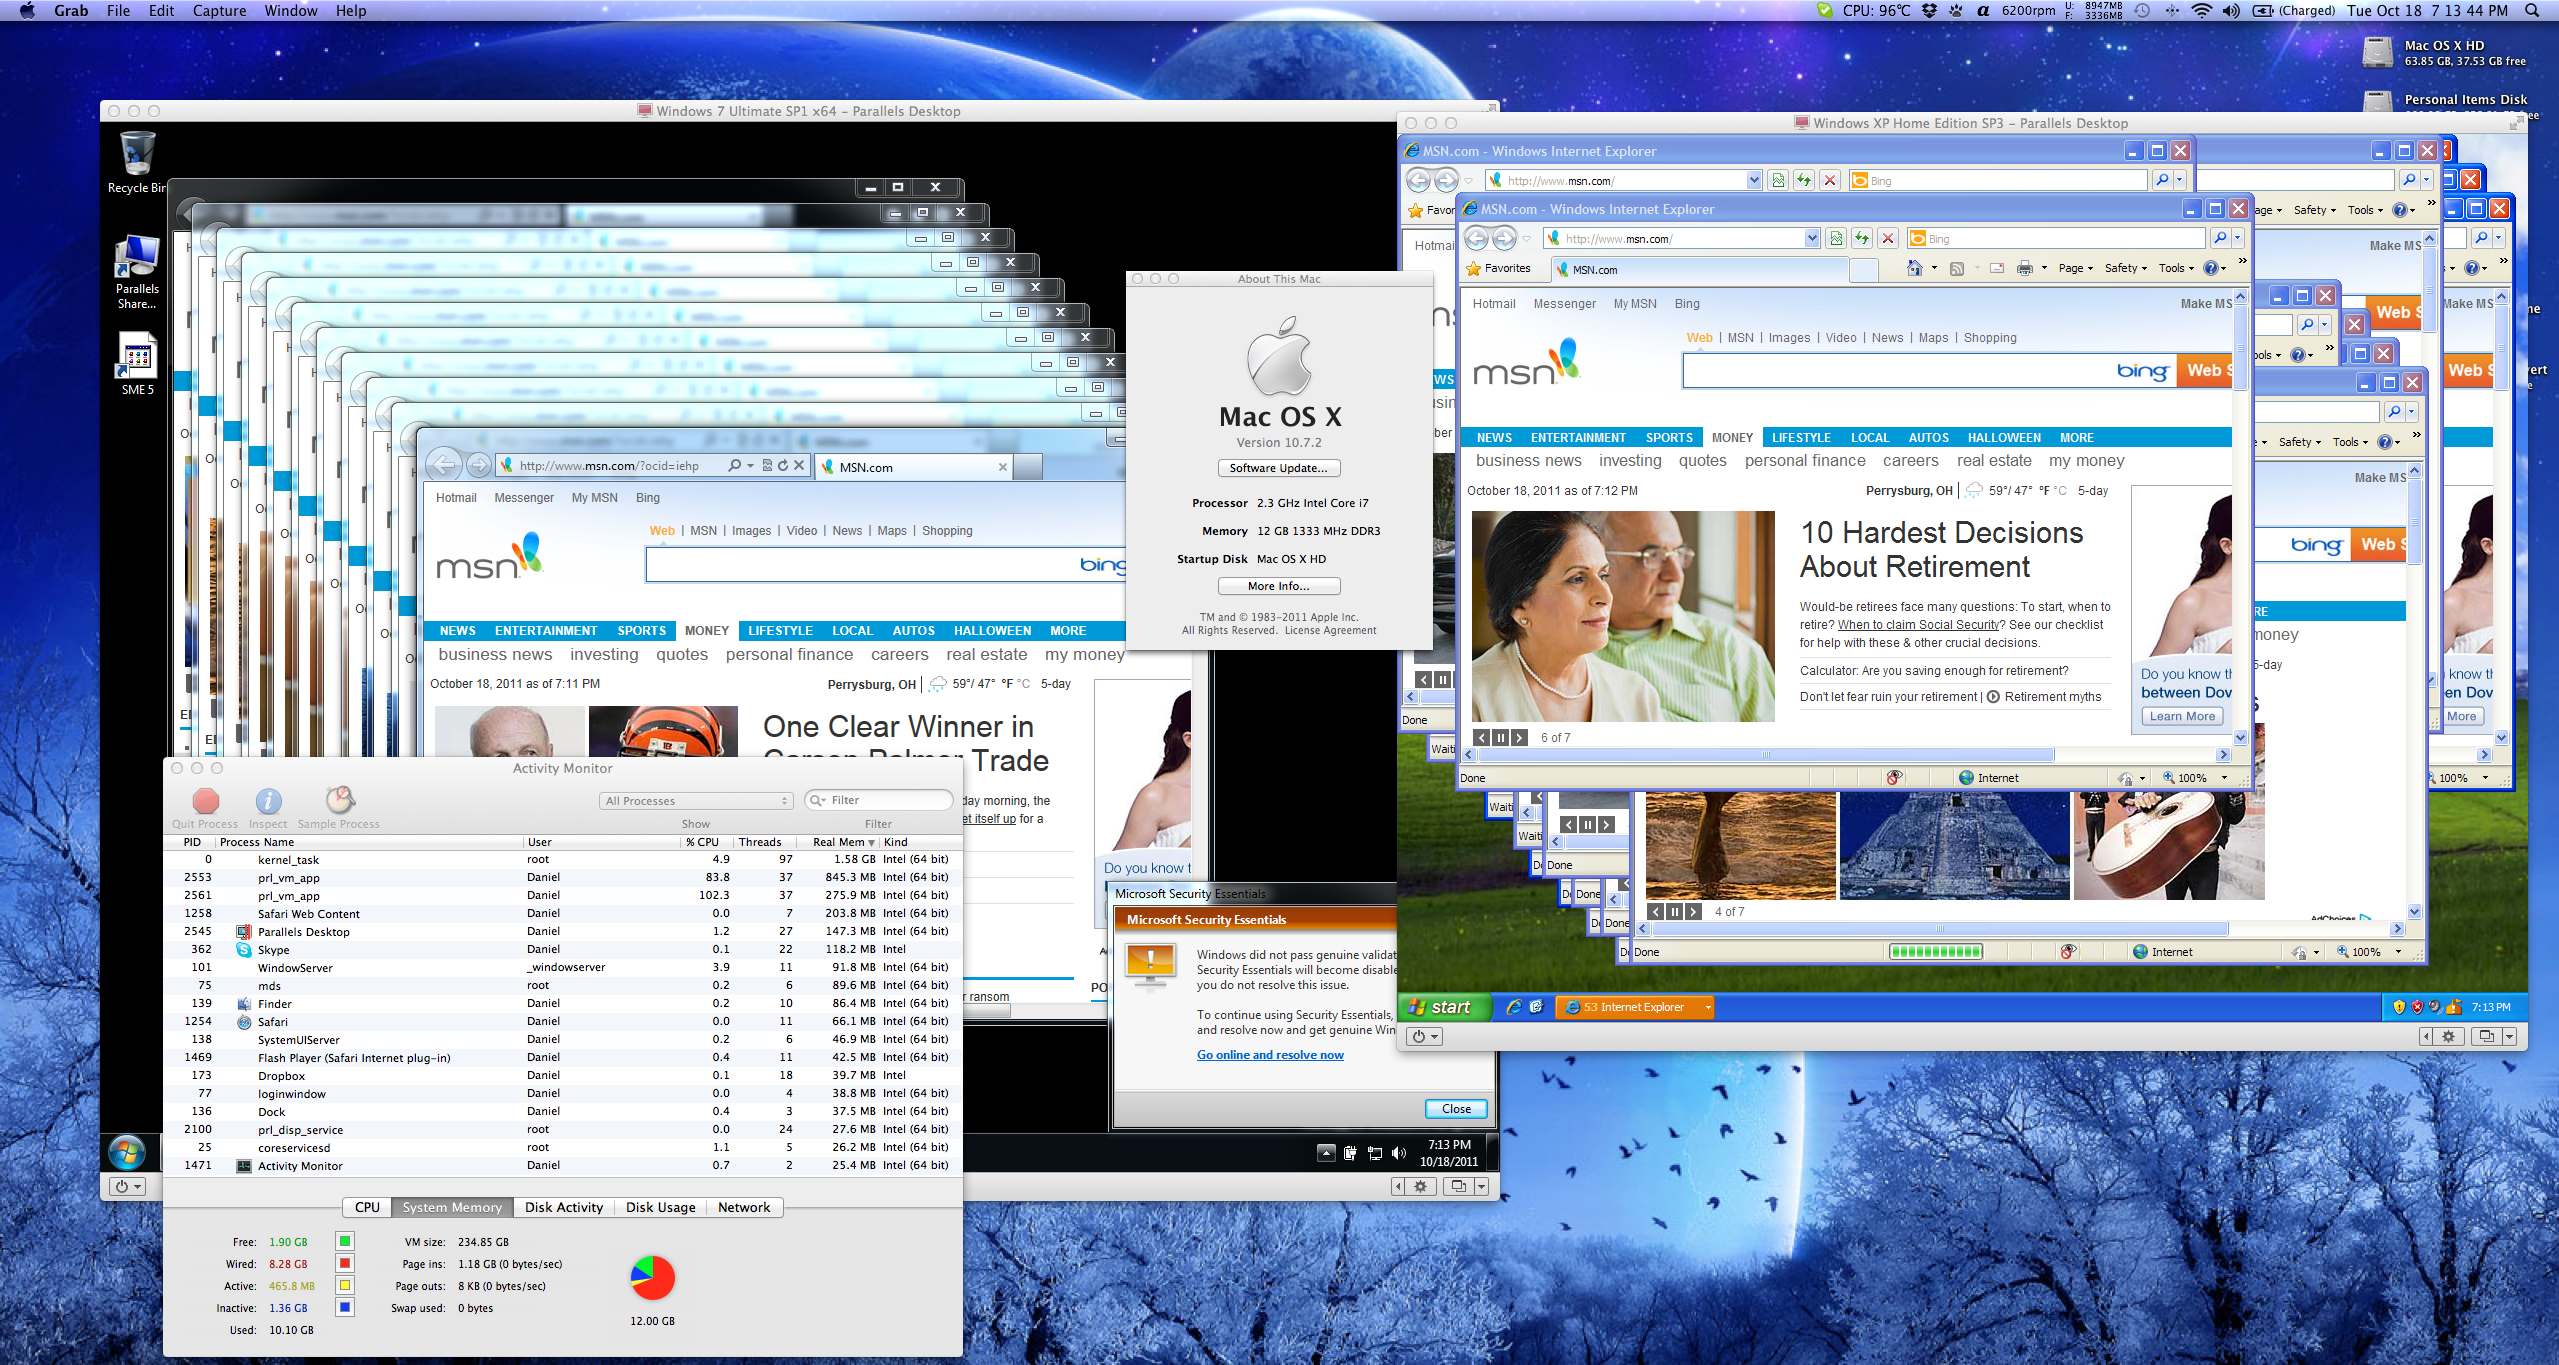Click Back arrow in front XP IE window
2559x1365 pixels.
[1477, 238]
